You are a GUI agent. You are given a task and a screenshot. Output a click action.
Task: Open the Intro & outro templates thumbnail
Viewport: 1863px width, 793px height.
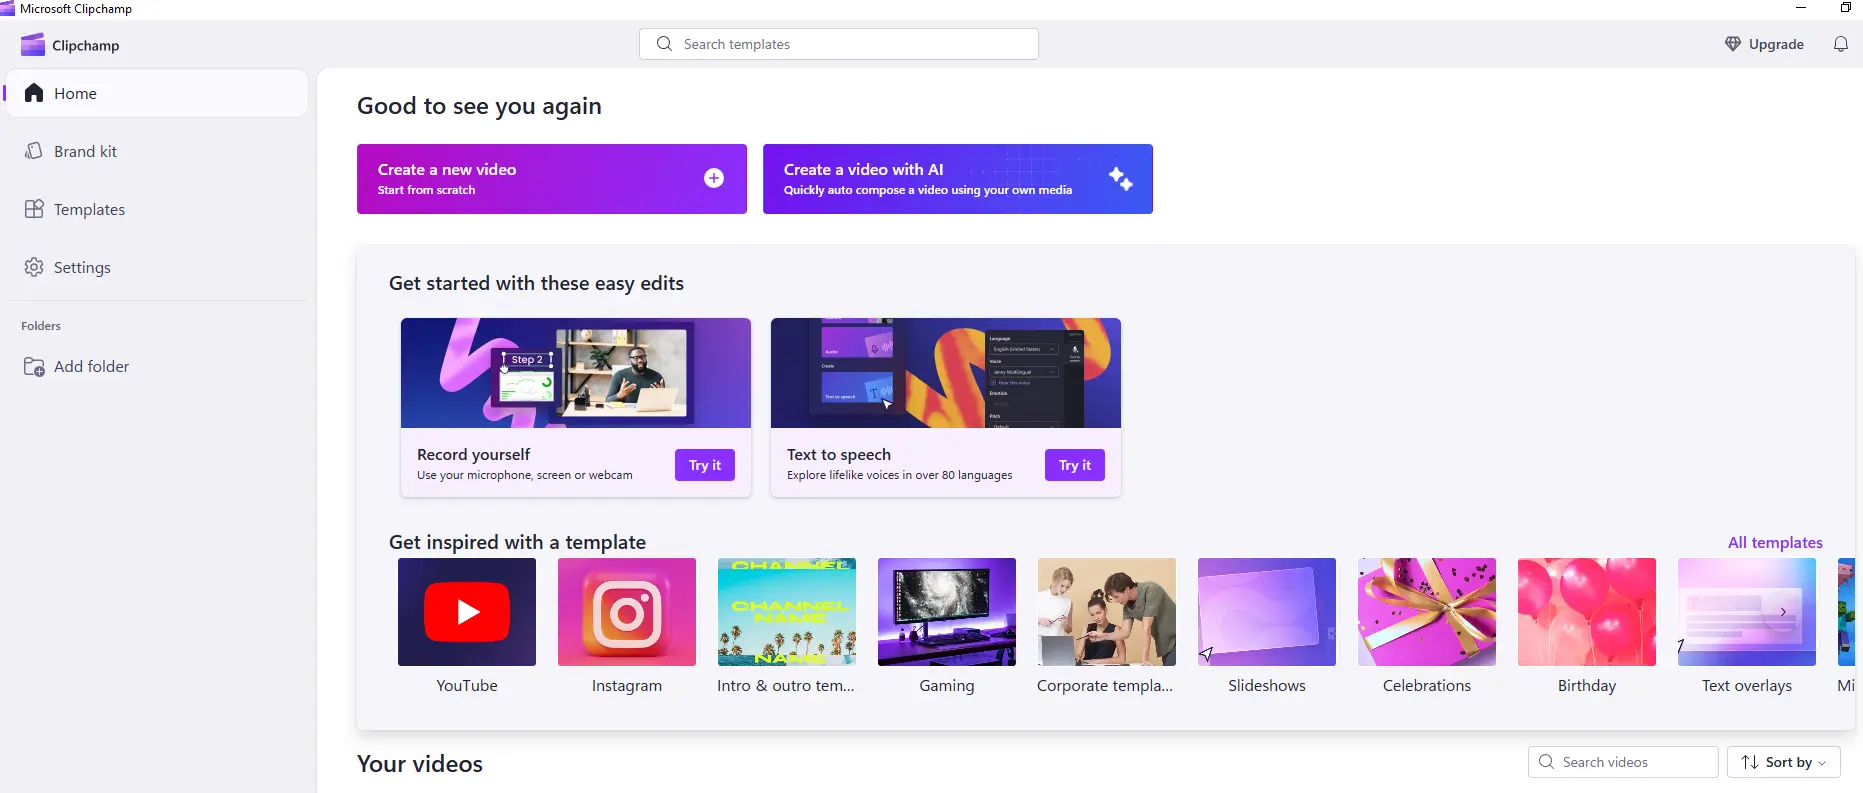(787, 612)
